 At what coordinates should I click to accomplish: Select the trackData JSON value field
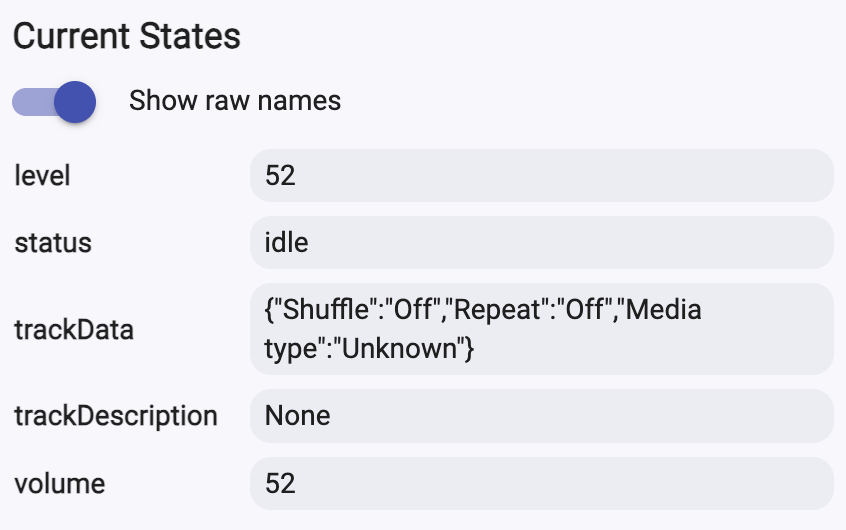[x=541, y=329]
